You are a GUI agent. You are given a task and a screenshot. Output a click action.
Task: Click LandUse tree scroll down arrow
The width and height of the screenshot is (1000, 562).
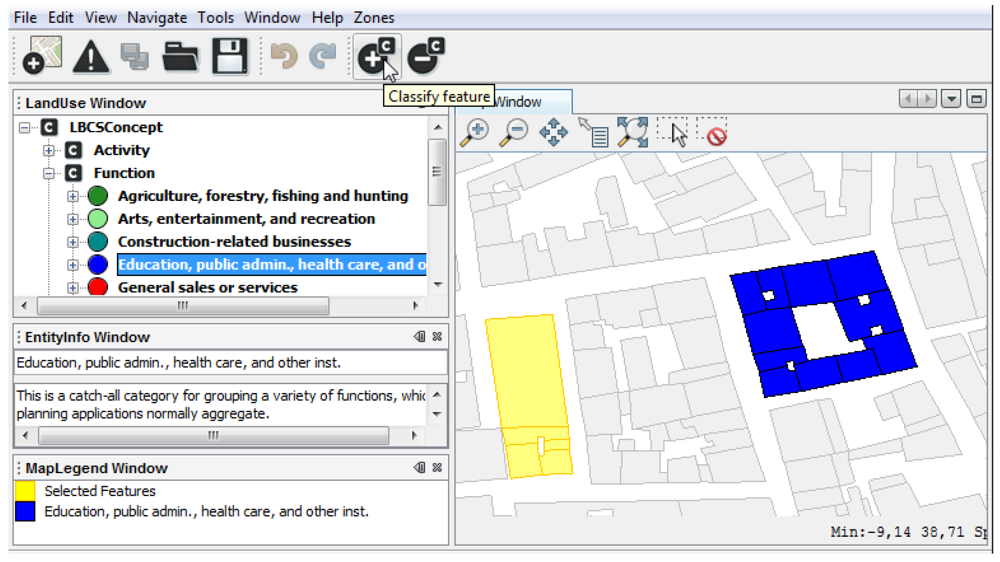(438, 285)
